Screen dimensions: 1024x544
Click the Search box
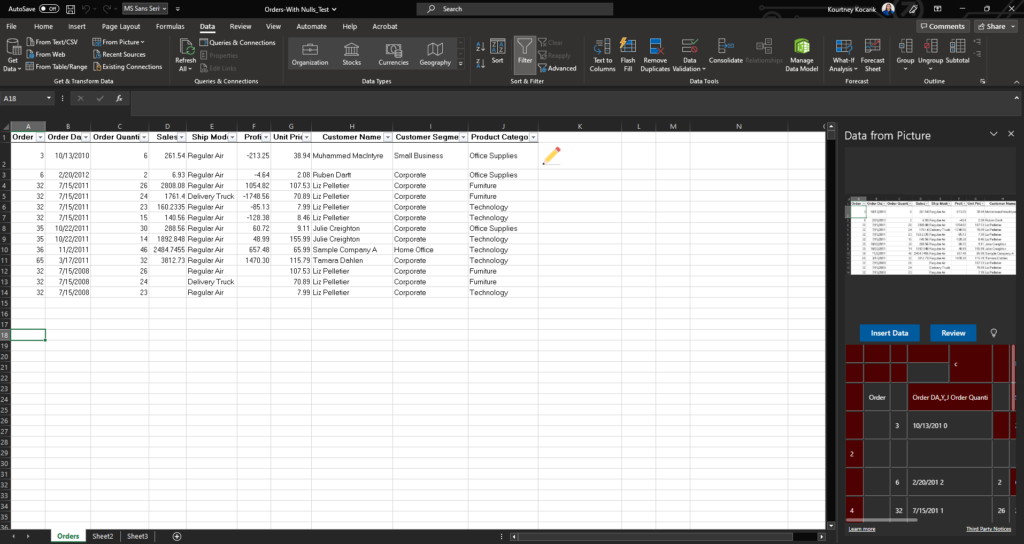coord(515,9)
